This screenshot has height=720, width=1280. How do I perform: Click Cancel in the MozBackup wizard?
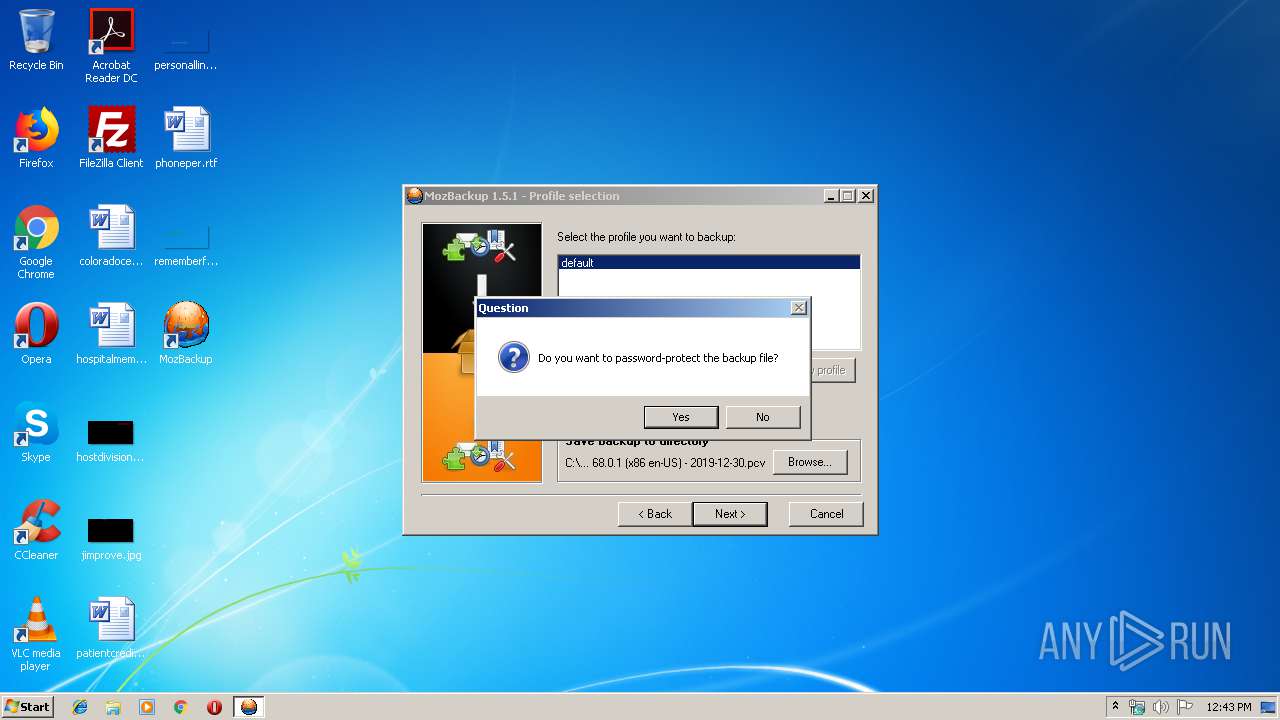tap(826, 514)
